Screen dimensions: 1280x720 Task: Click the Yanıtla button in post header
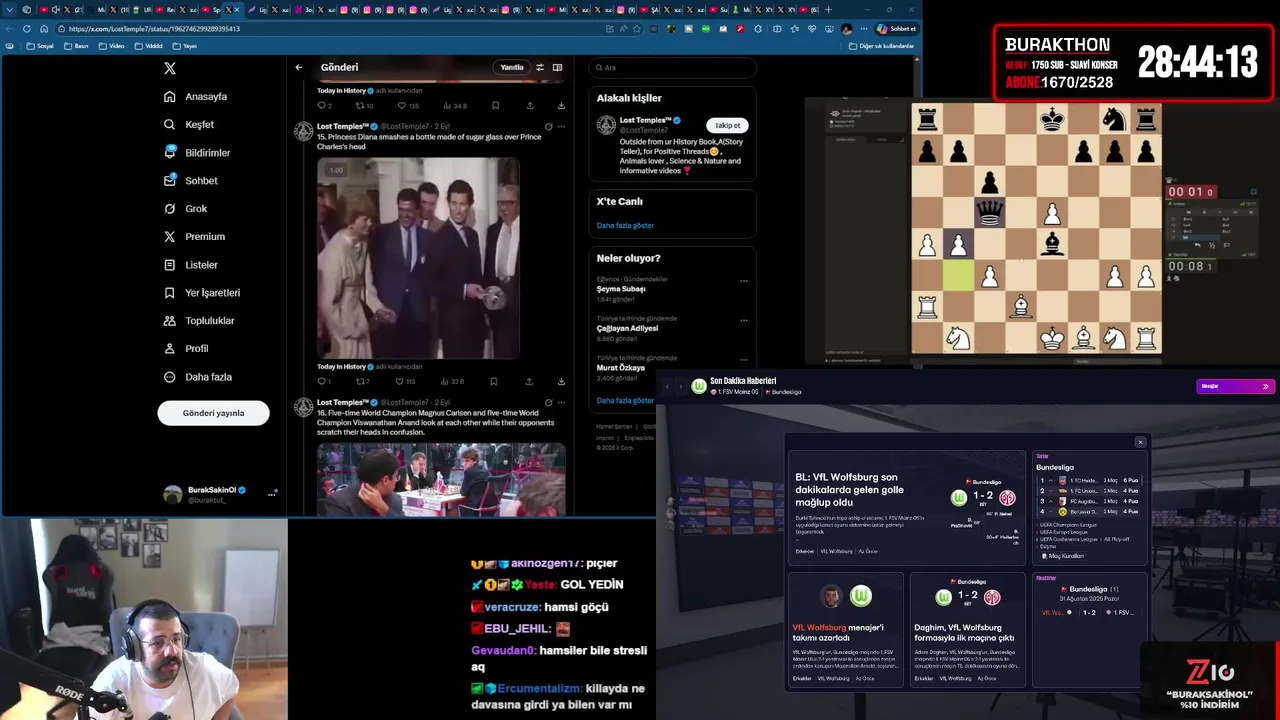[512, 67]
